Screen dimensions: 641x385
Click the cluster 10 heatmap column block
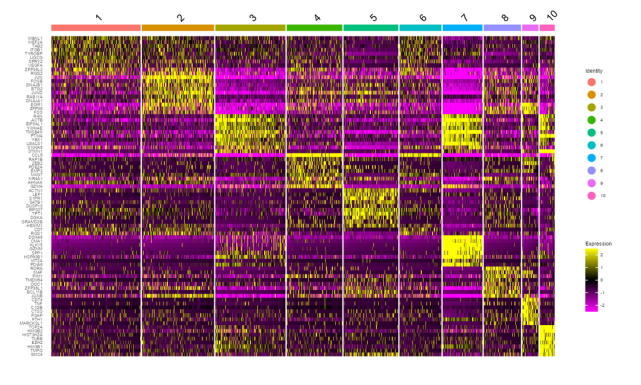[x=547, y=196]
